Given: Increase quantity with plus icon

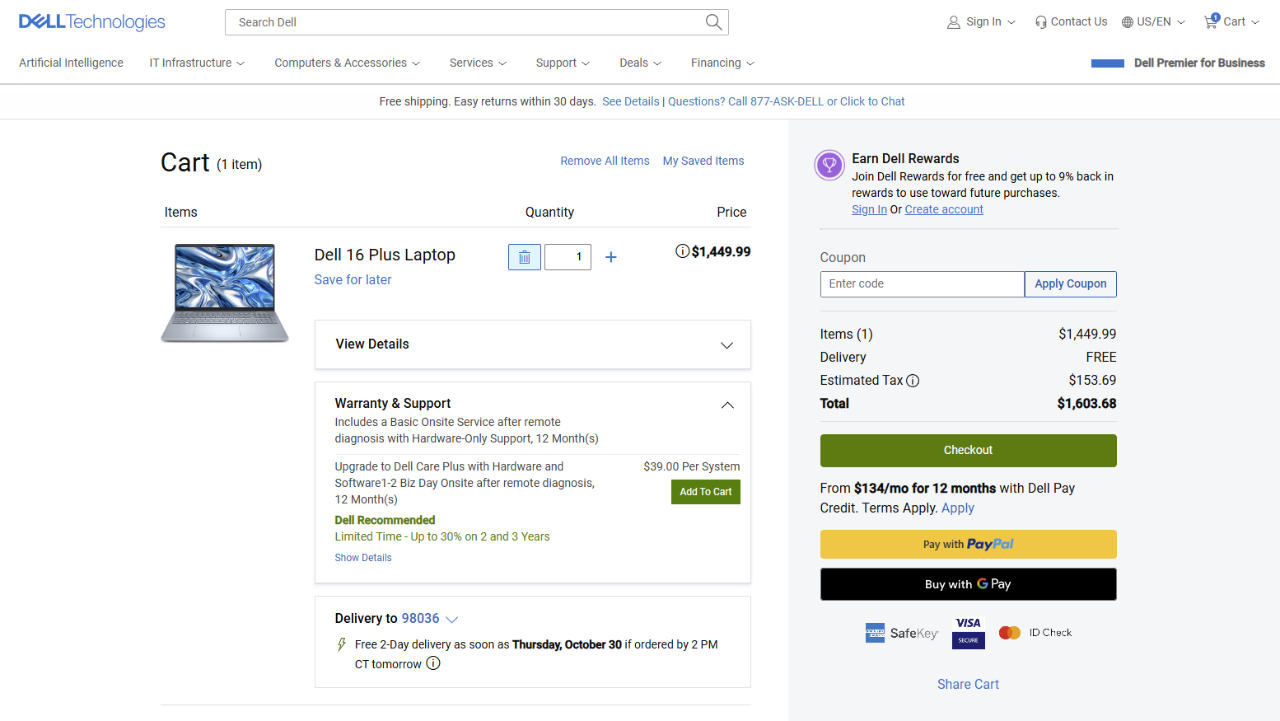Looking at the screenshot, I should tap(611, 257).
